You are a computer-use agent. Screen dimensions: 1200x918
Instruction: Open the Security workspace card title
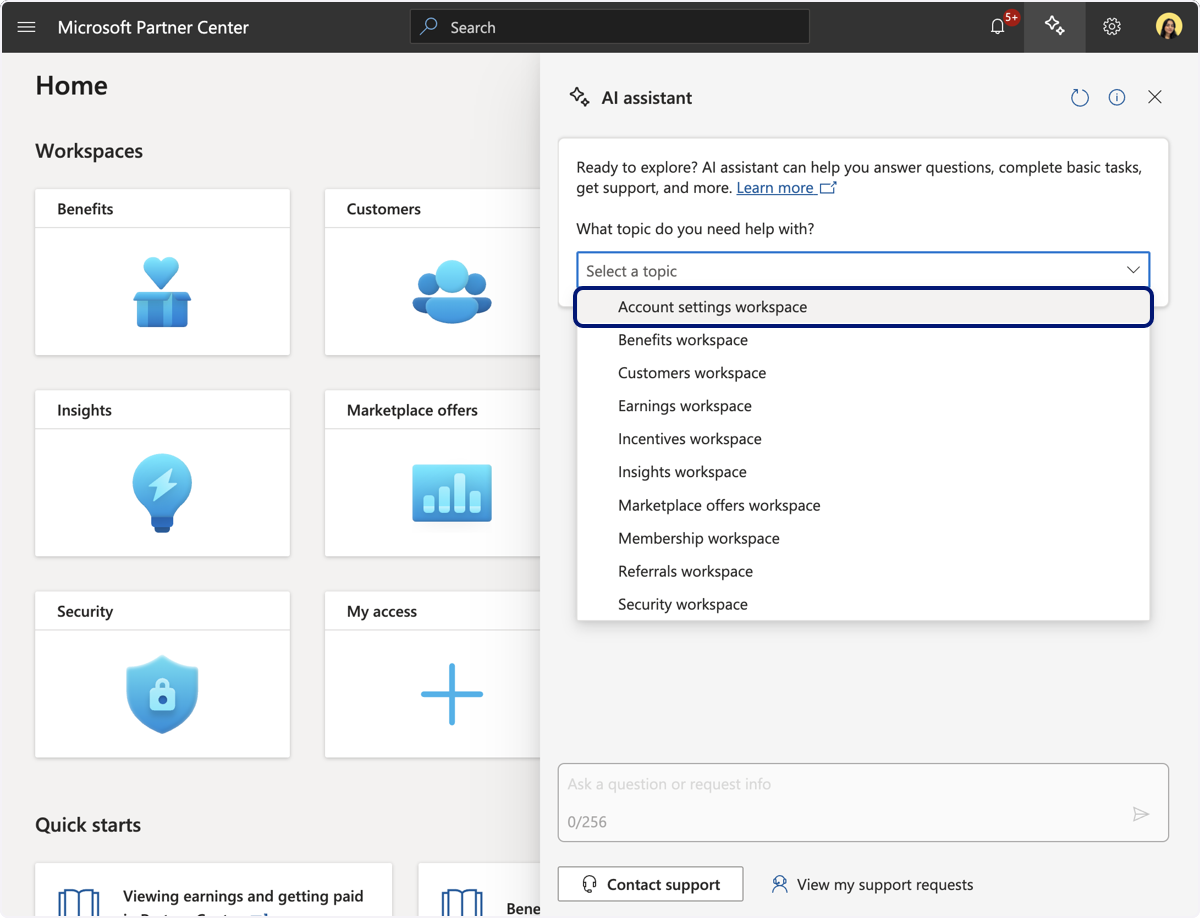[x=85, y=611]
